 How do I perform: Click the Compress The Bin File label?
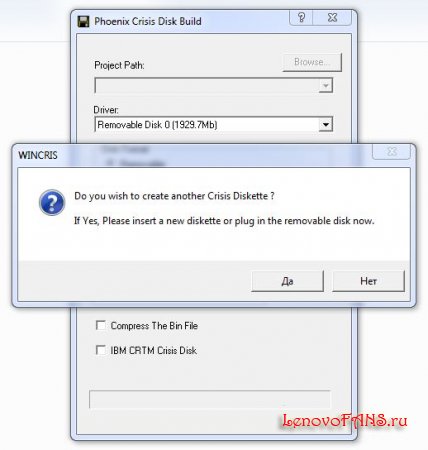coord(154,326)
